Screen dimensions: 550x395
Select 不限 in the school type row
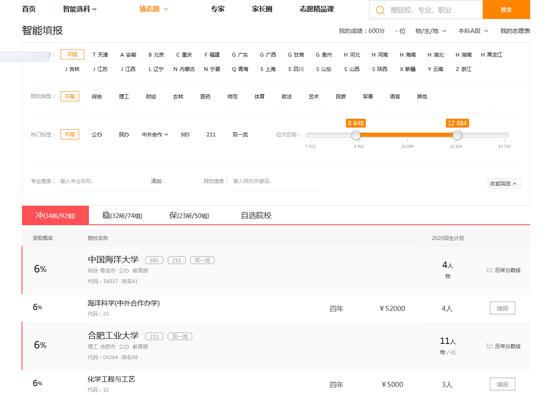click(70, 96)
